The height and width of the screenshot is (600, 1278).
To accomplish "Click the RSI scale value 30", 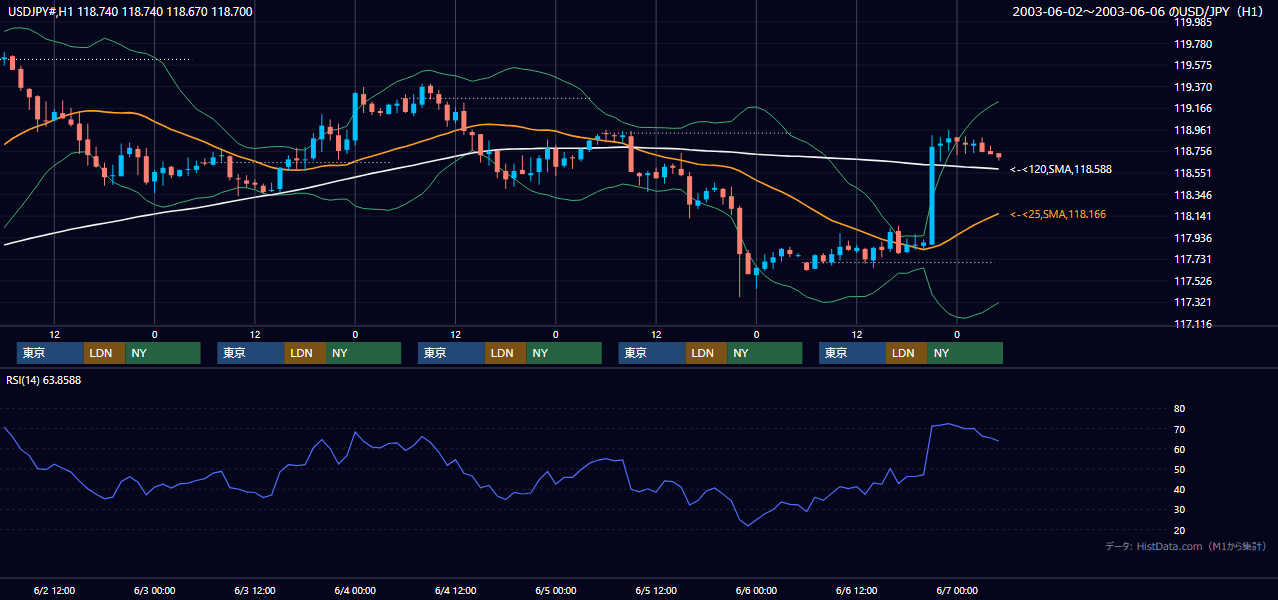I will click(x=1179, y=510).
